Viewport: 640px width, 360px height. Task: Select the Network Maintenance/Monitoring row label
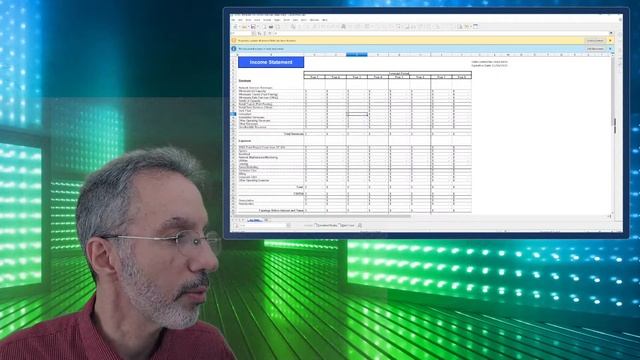(x=258, y=157)
